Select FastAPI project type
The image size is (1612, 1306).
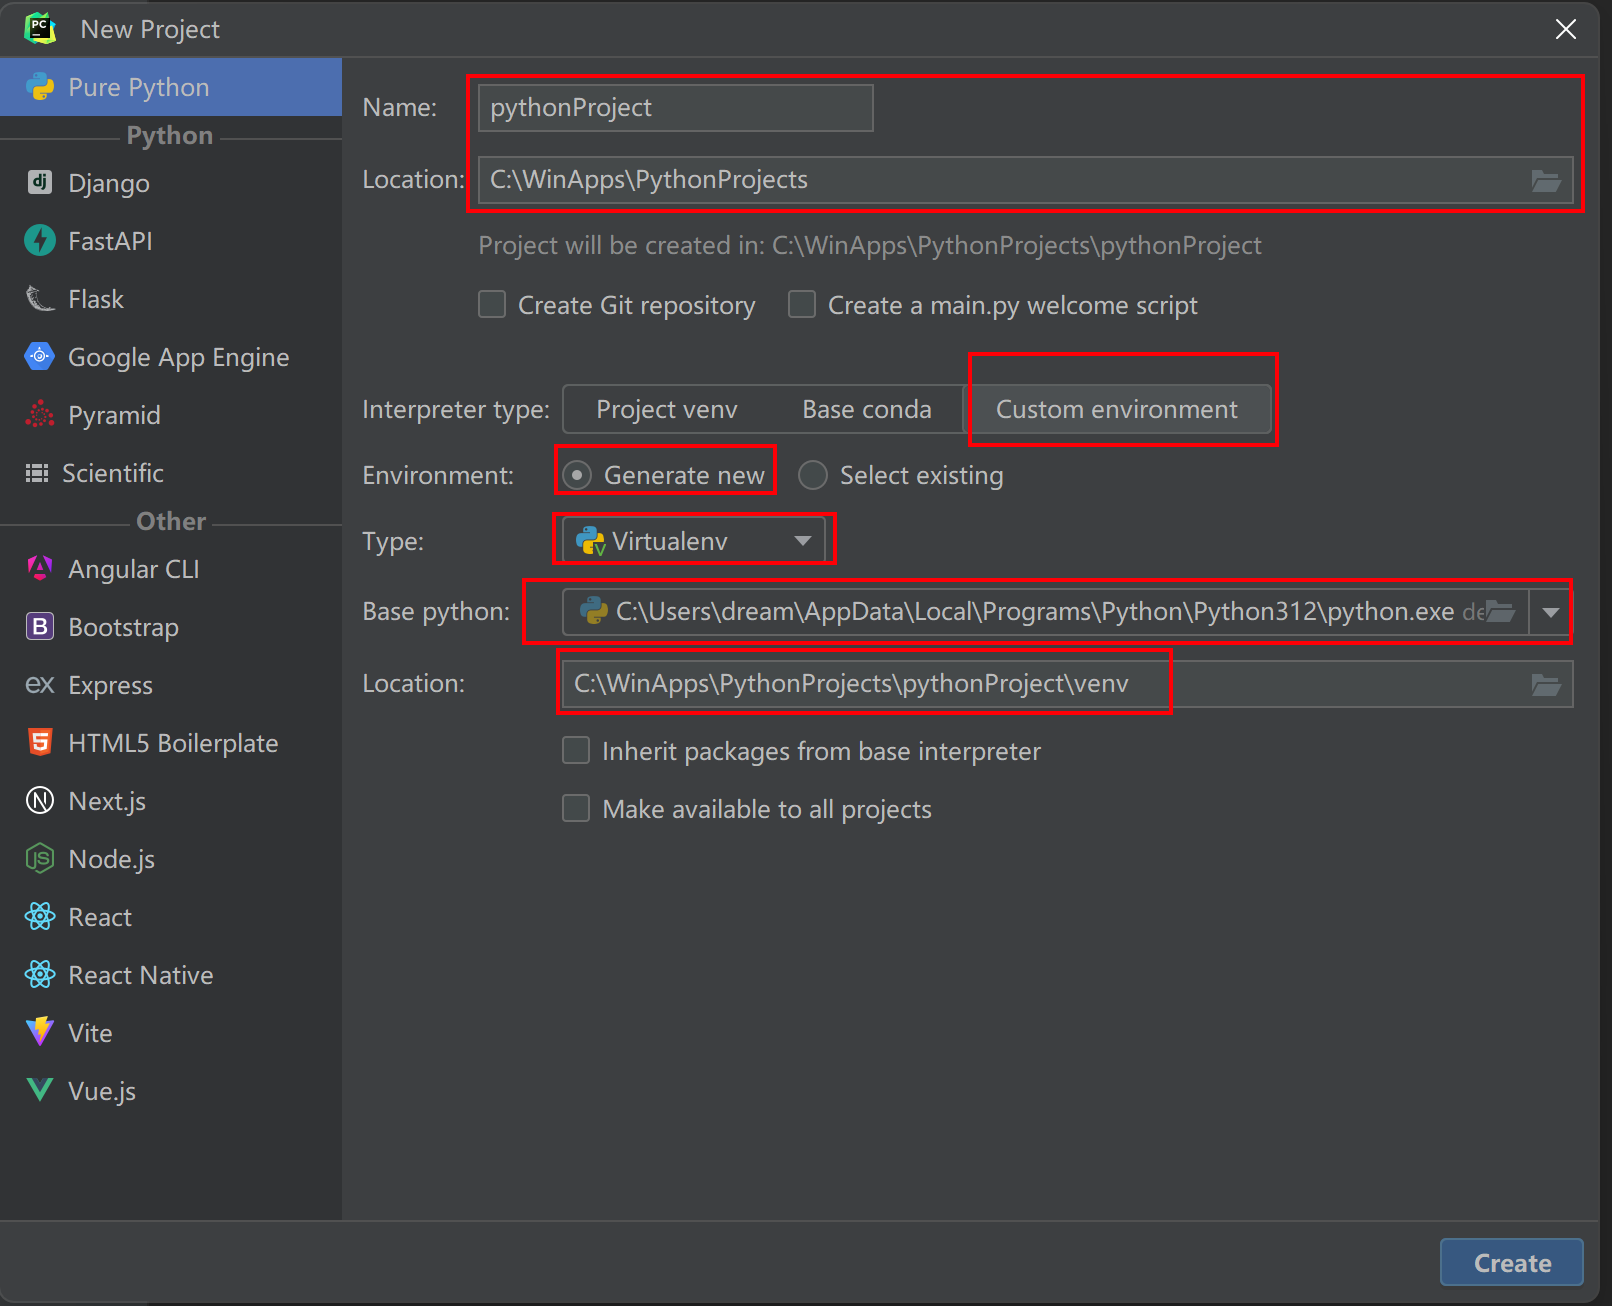coord(171,241)
